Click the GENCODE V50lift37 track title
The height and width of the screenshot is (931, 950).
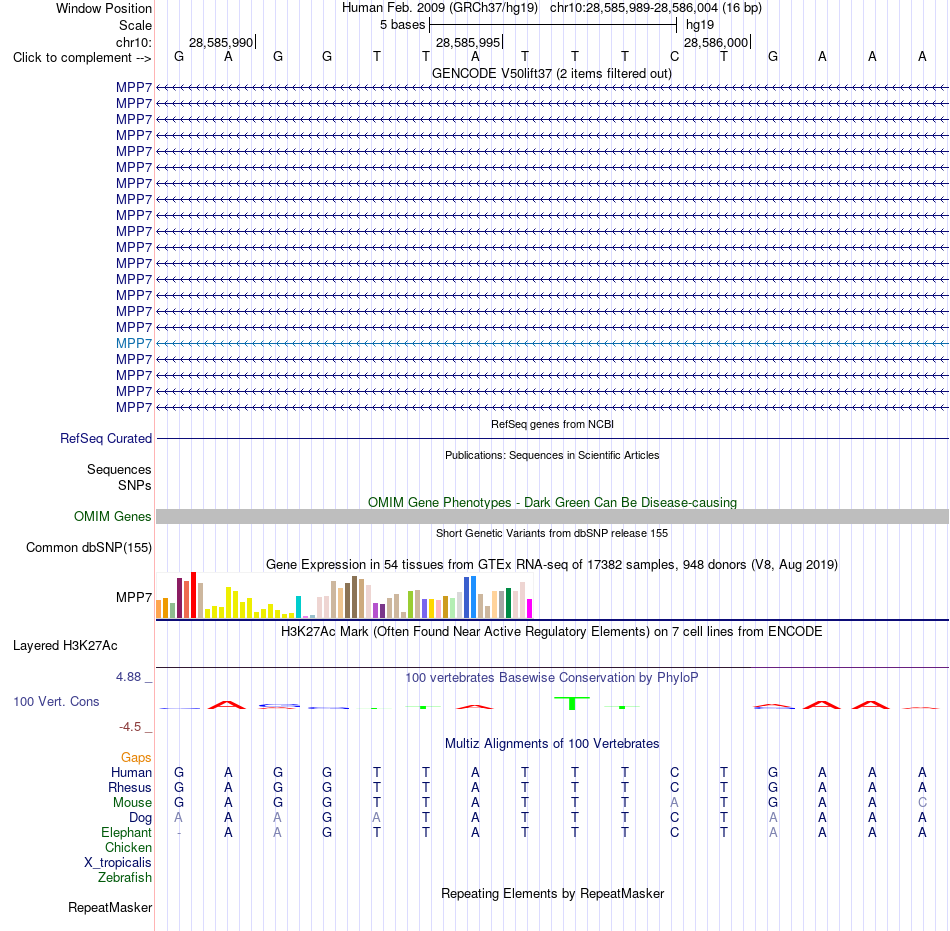click(x=552, y=74)
